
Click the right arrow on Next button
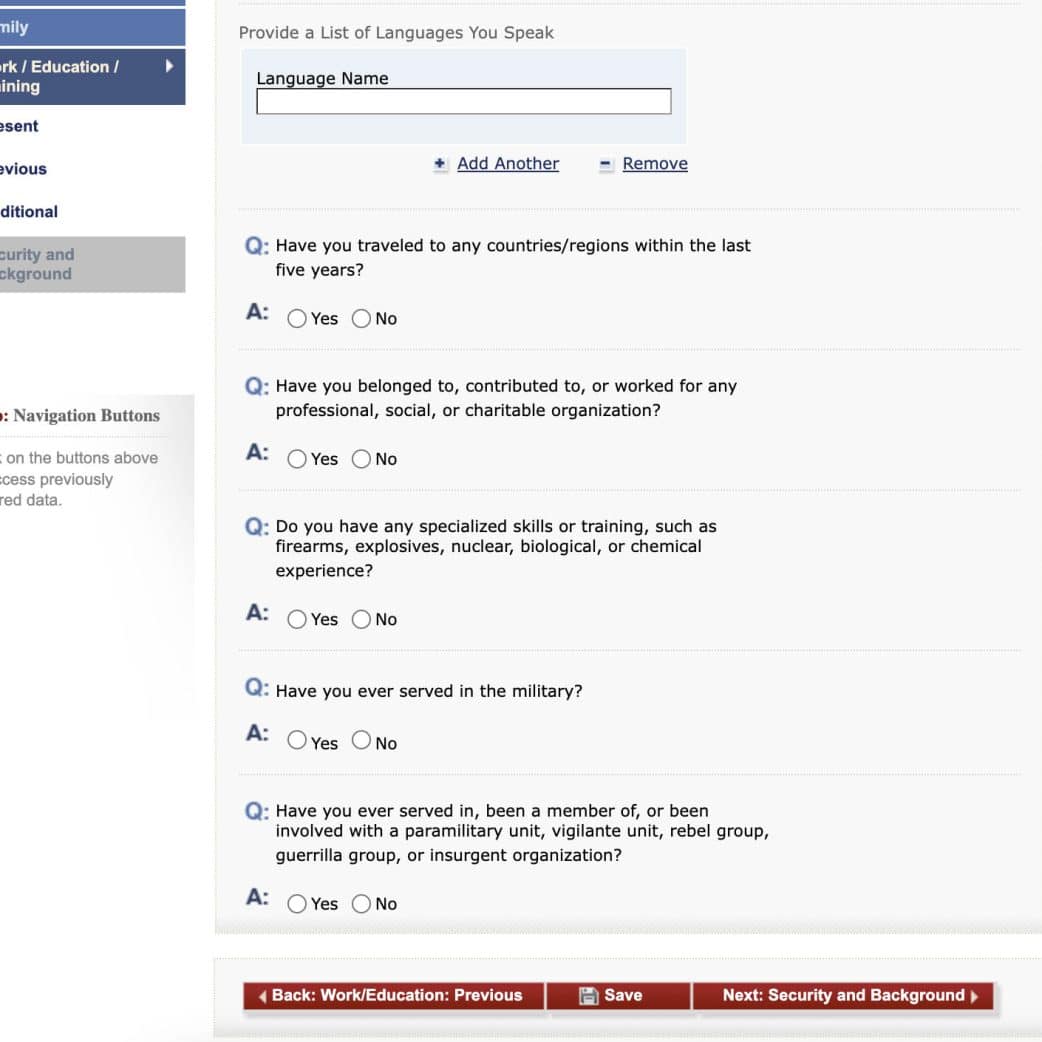point(974,996)
